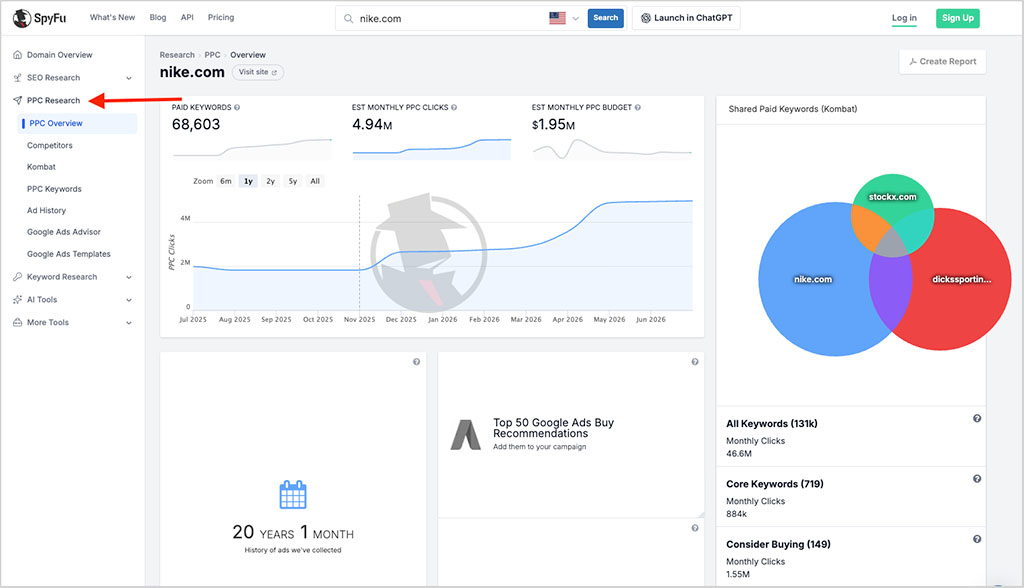Set chart zoom to All
The width and height of the screenshot is (1024, 588).
click(315, 181)
